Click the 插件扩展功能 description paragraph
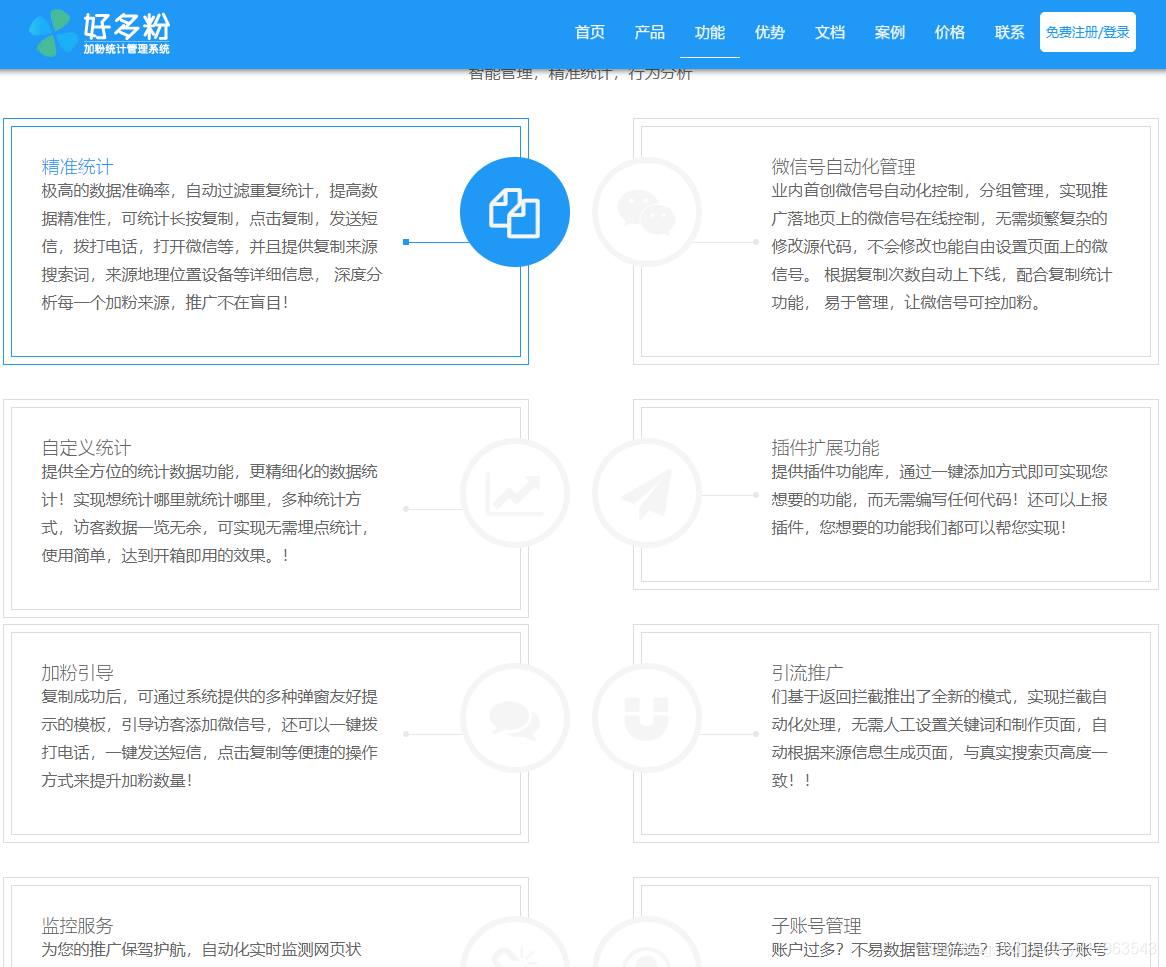Screen dimensions: 1166x967 [x=940, y=500]
